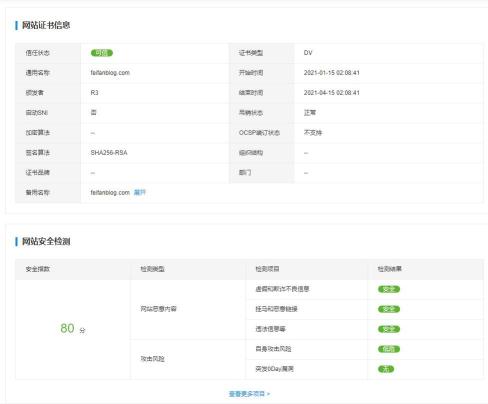Click the 自身攻击风险 detection item

pos(273,349)
